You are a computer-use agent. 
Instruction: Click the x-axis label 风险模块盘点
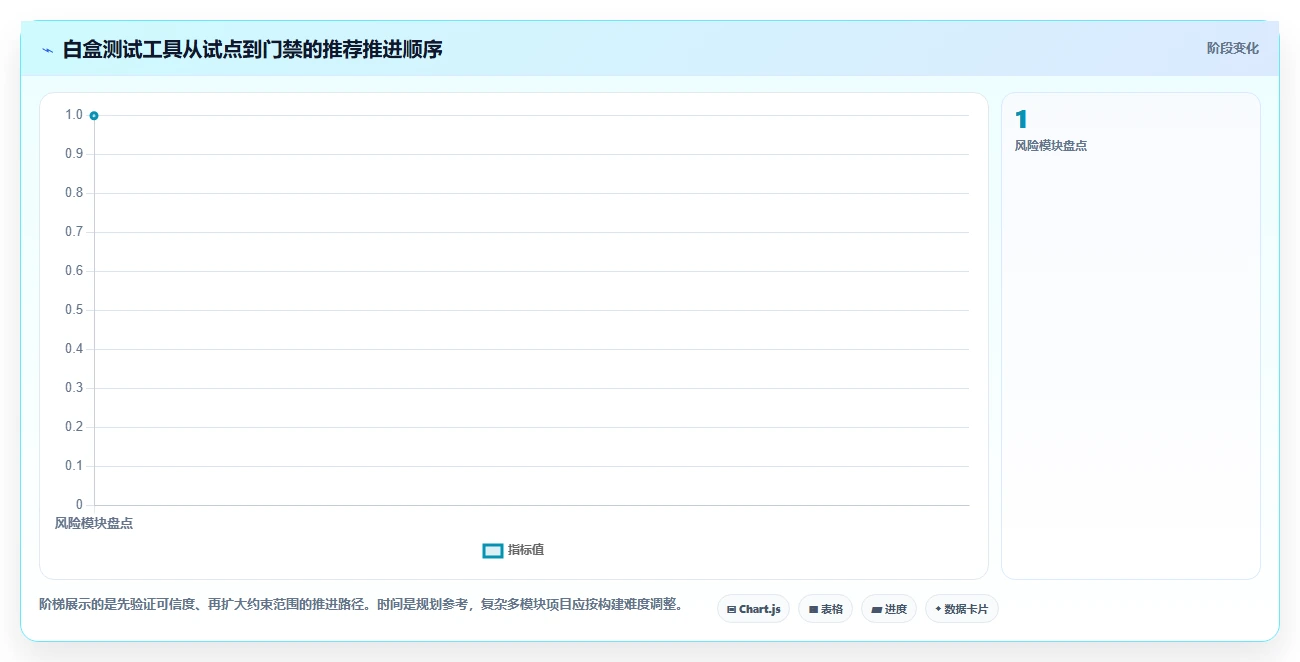click(x=94, y=524)
